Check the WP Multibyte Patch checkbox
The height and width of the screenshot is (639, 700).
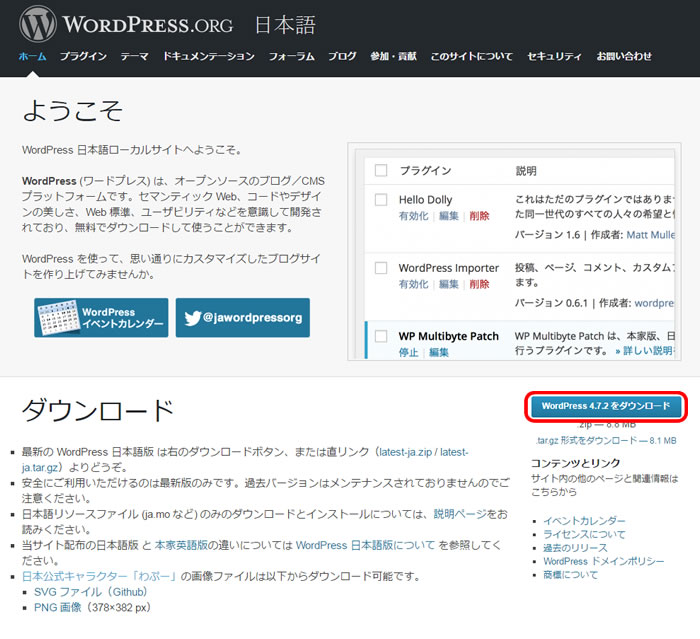(381, 336)
